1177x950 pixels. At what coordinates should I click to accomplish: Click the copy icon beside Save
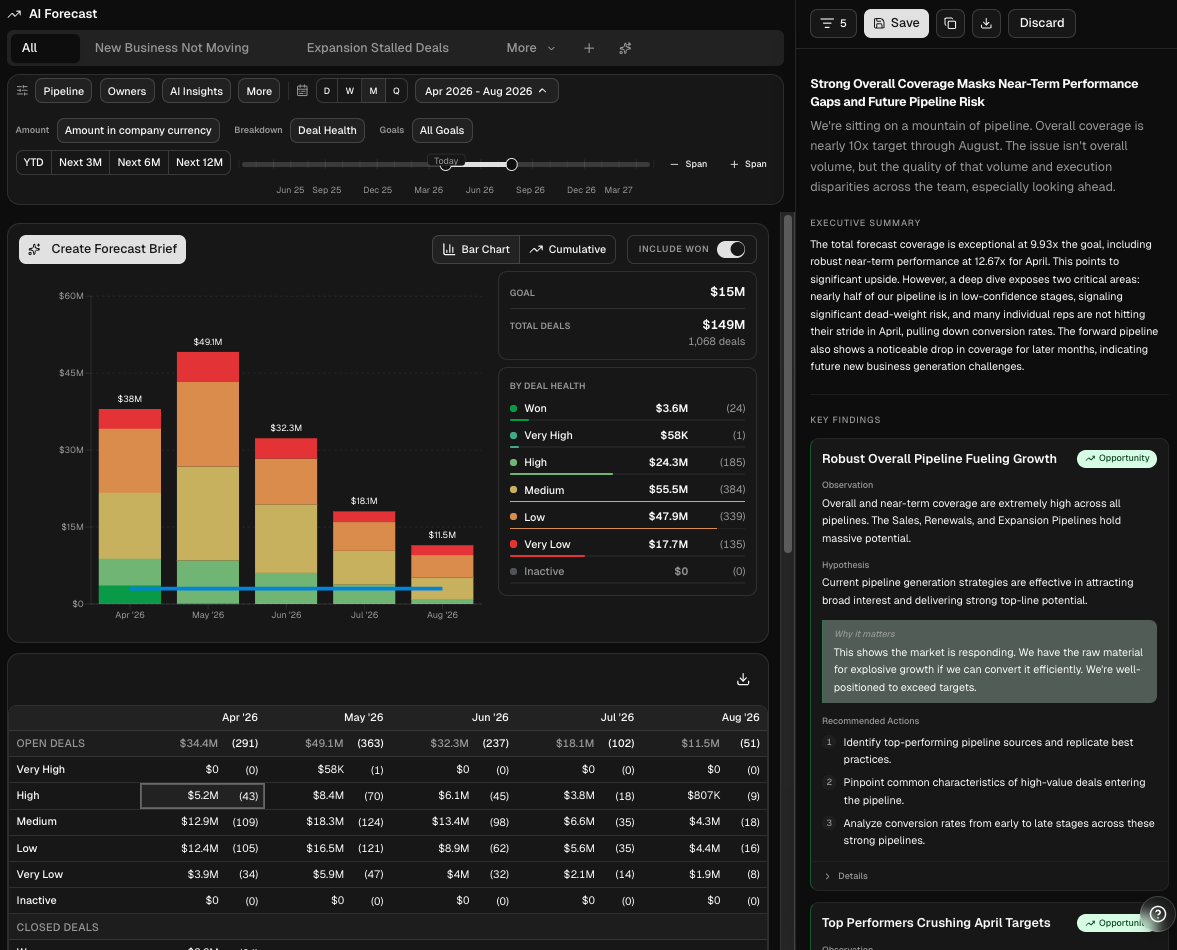click(950, 23)
